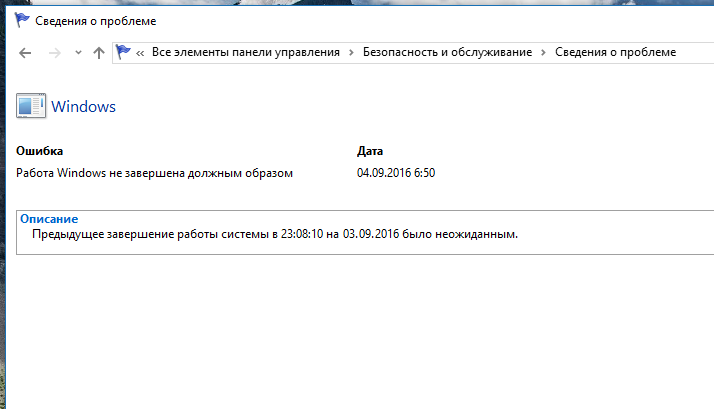Click the title bar flag icon
This screenshot has width=714, height=409.
[x=21, y=20]
